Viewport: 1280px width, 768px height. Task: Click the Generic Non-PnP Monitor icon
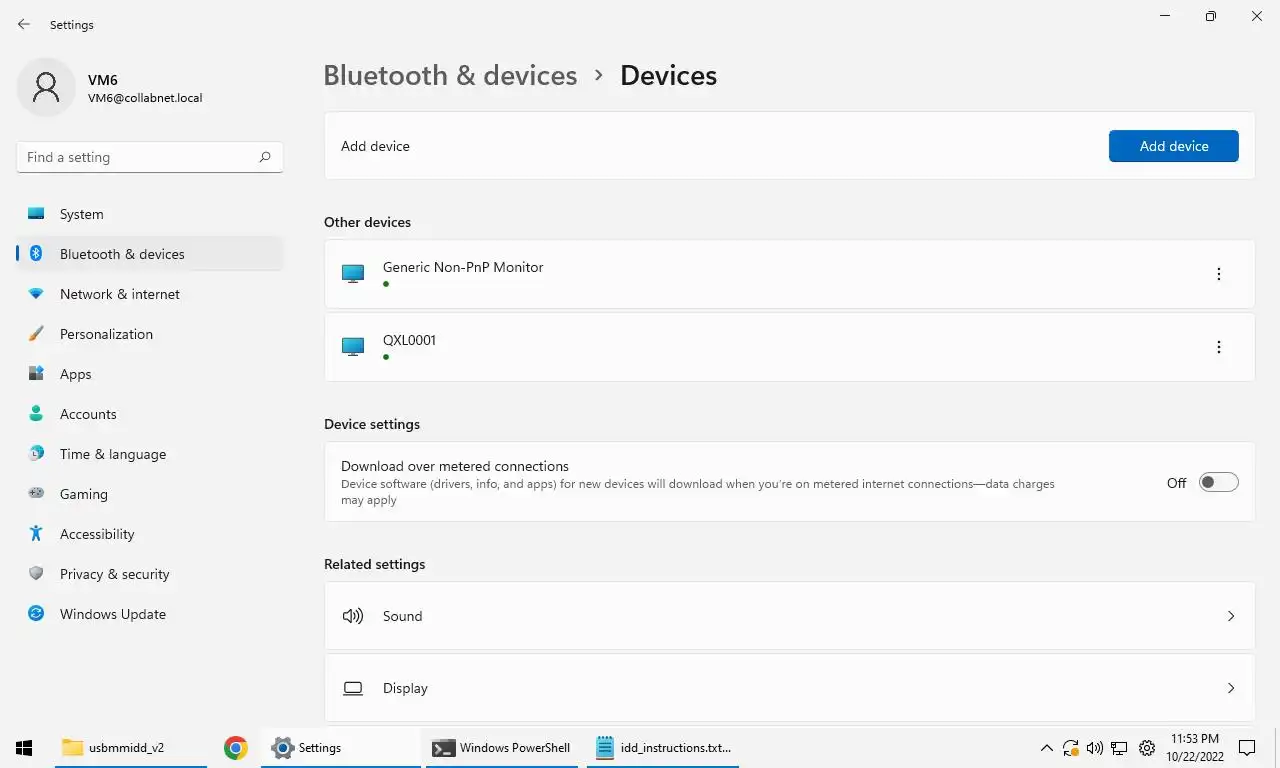[353, 273]
